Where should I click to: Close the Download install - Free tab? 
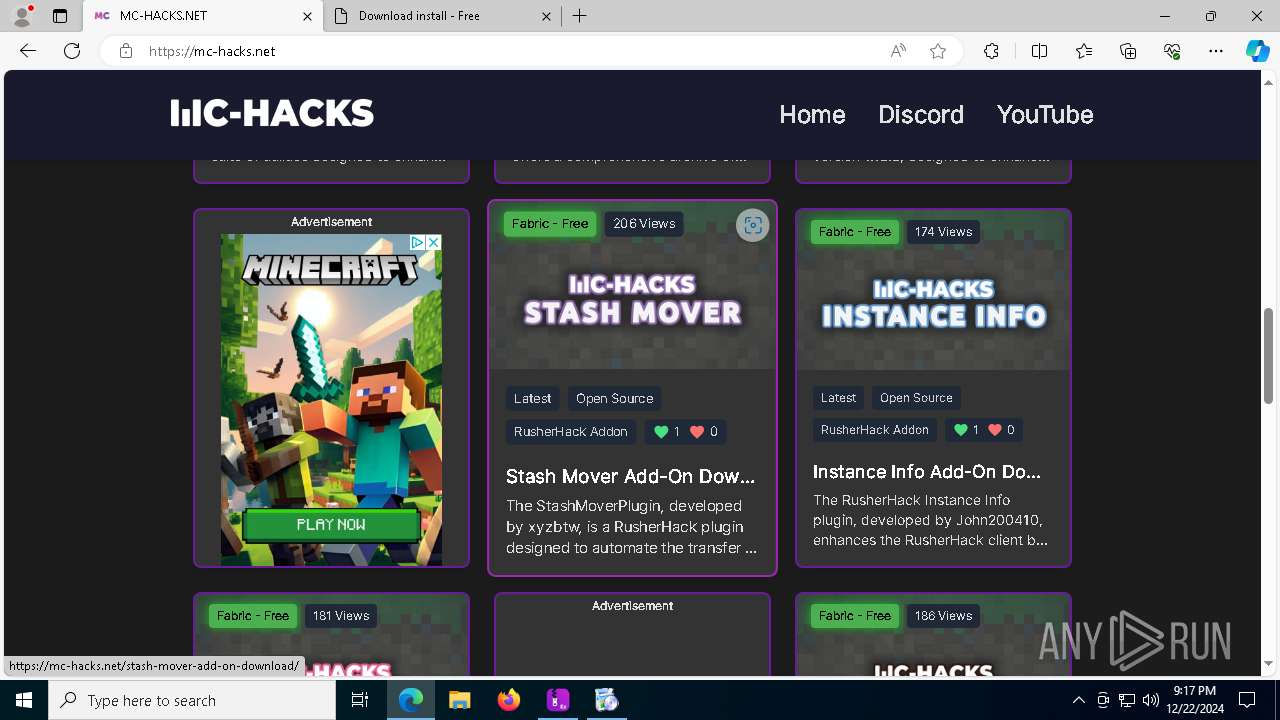[x=546, y=16]
